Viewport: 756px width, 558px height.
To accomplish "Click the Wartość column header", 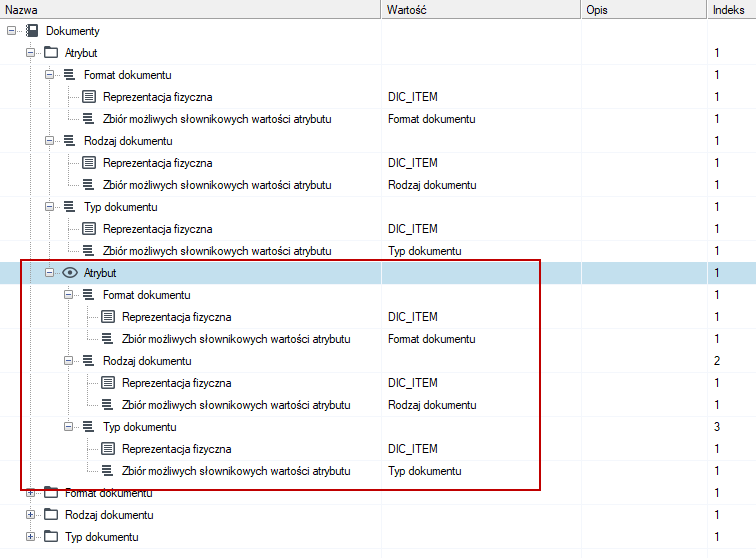I will tap(481, 10).
